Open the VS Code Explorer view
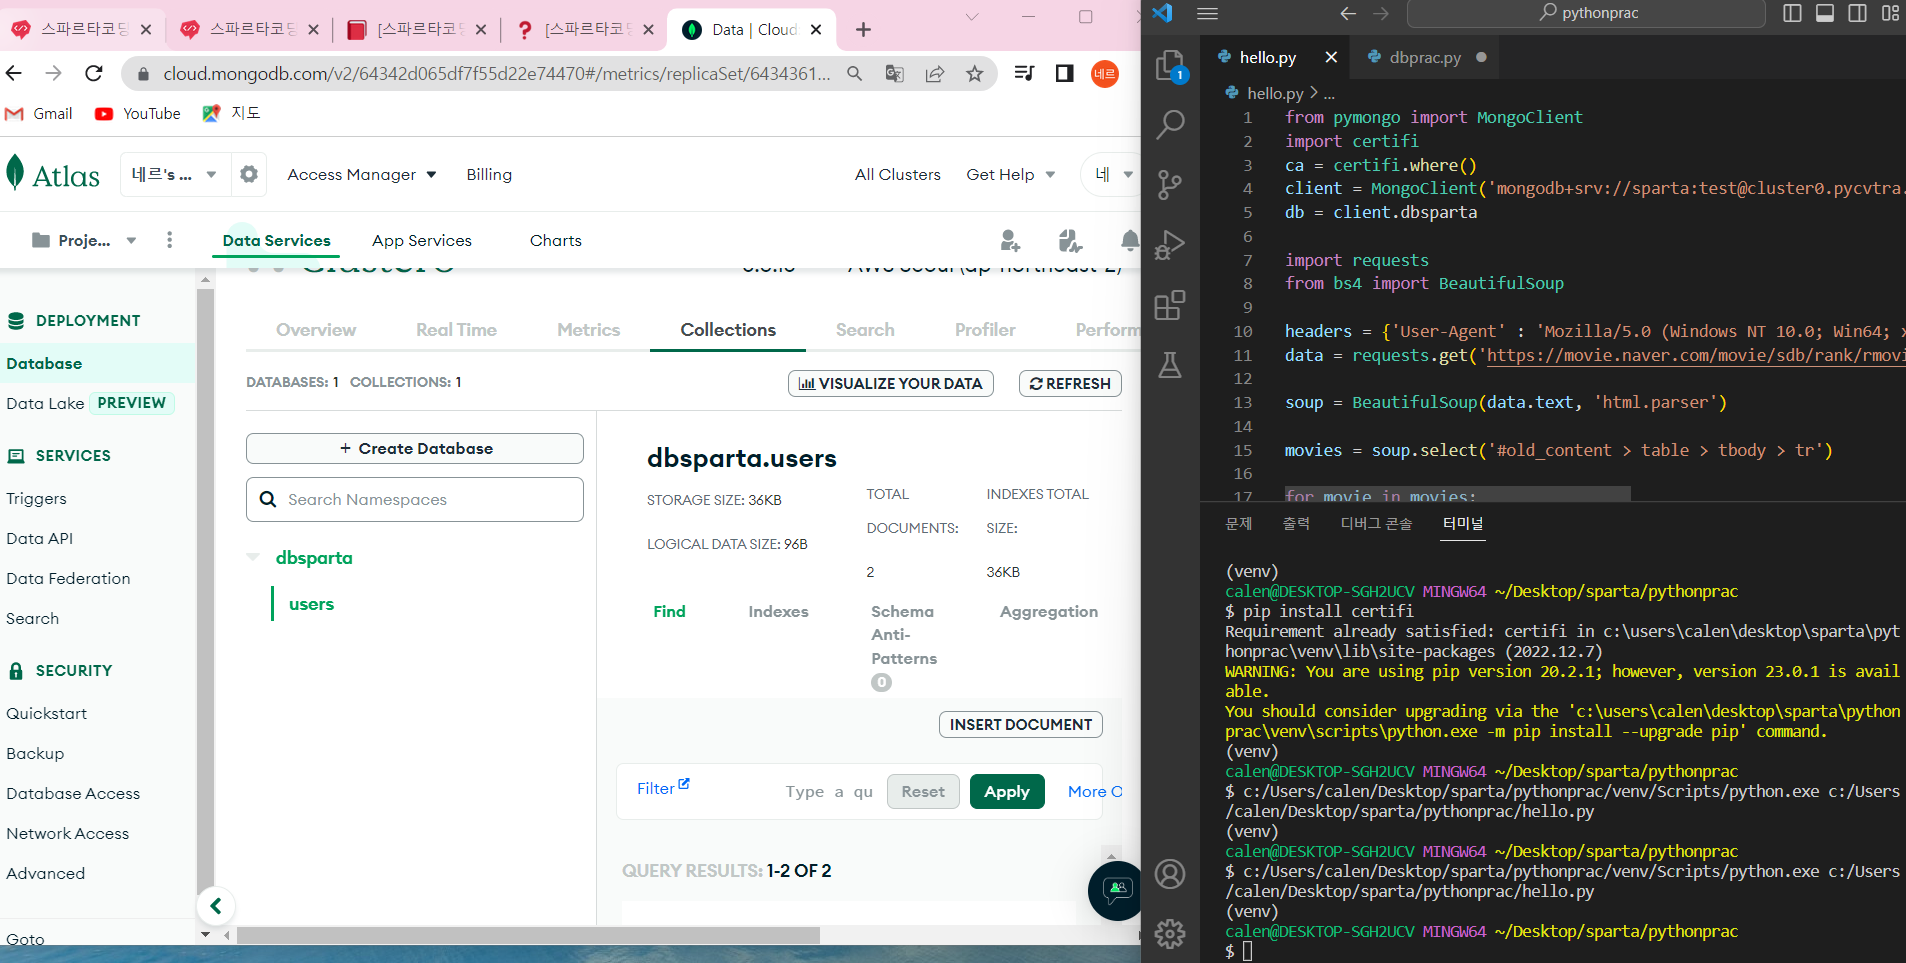1906x963 pixels. pos(1169,66)
